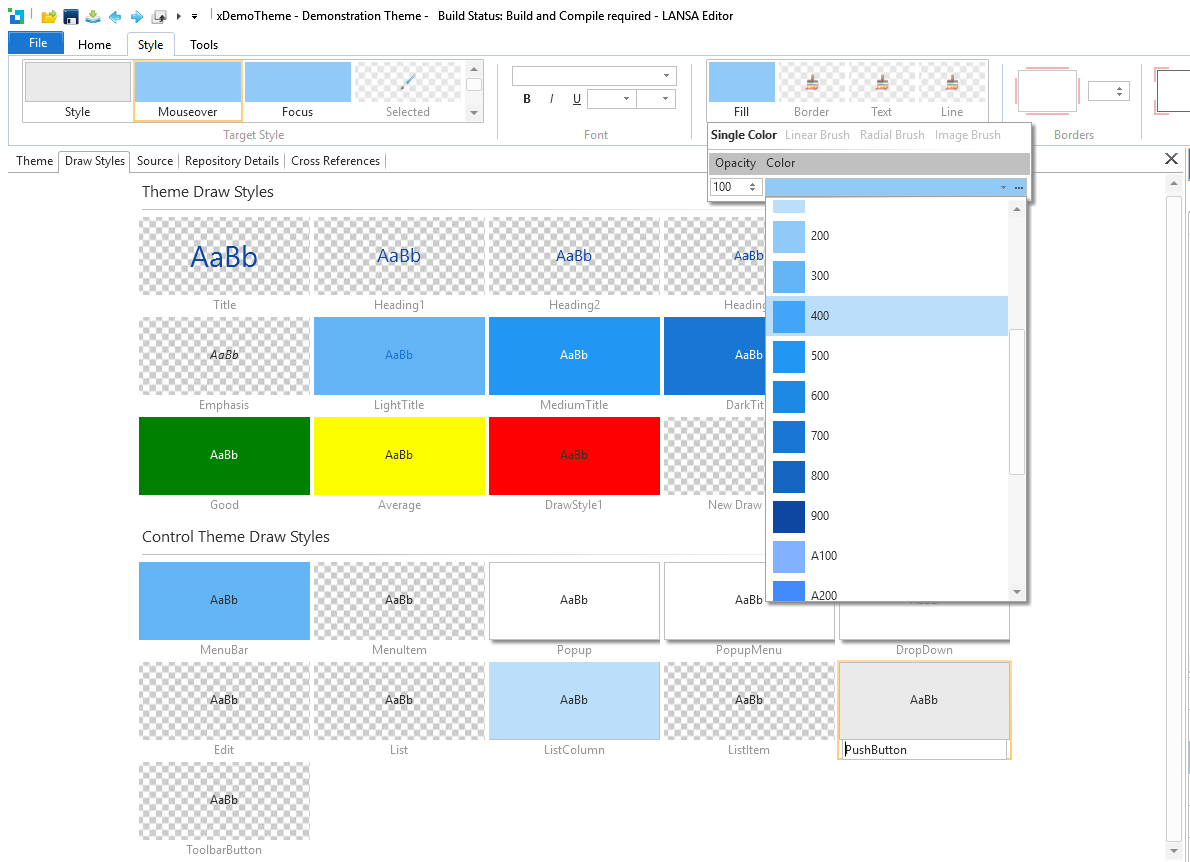The width and height of the screenshot is (1190, 862).
Task: Toggle bold font formatting
Action: click(527, 99)
